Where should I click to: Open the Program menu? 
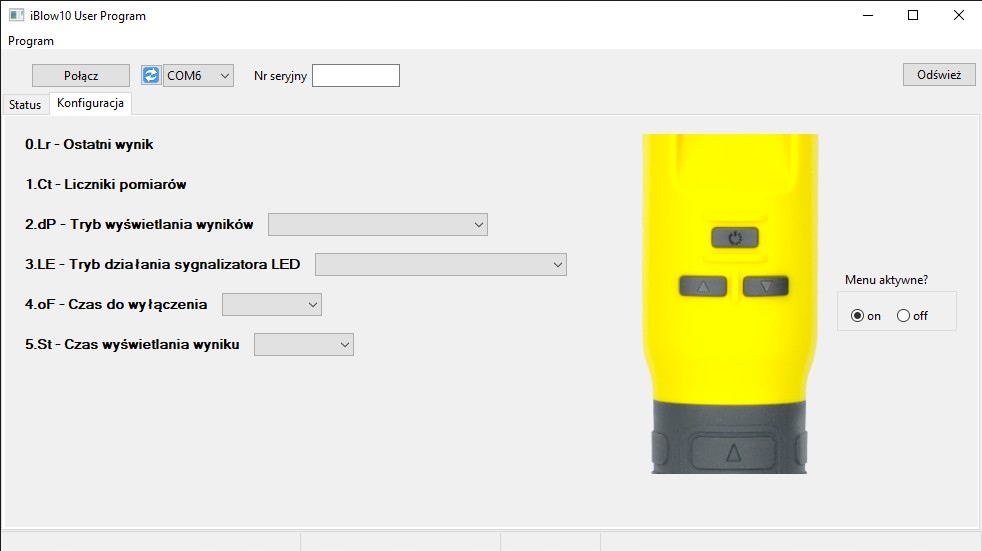click(x=31, y=41)
